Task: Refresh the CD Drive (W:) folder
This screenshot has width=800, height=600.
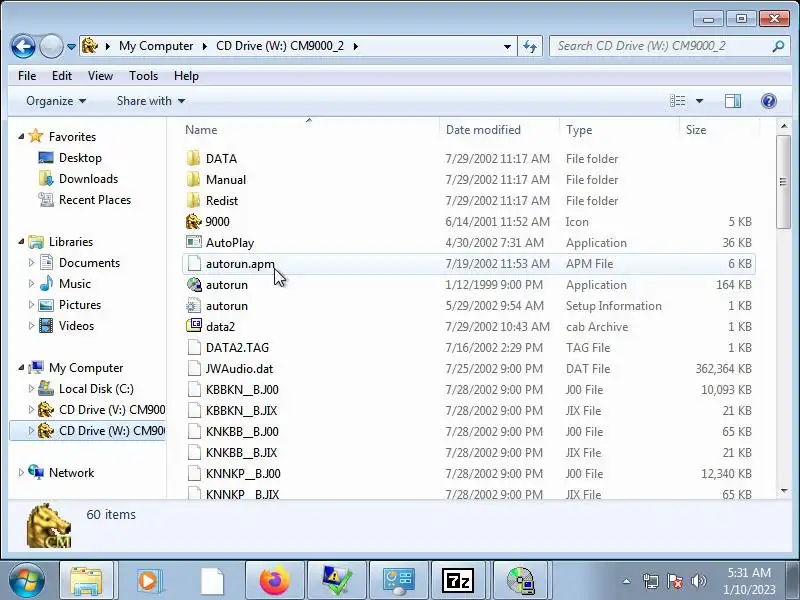Action: click(x=530, y=46)
